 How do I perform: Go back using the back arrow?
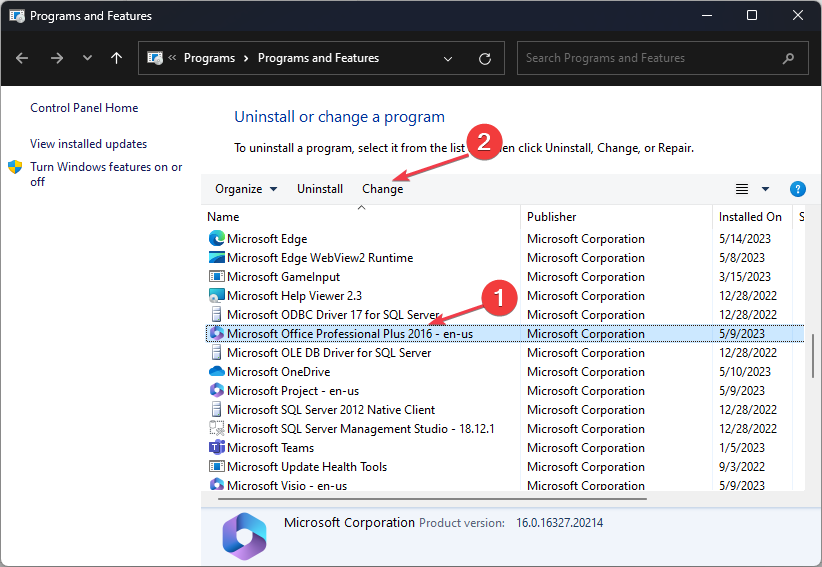[x=22, y=58]
